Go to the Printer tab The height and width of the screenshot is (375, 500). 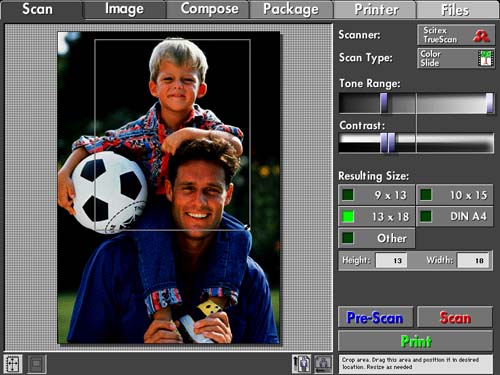[x=376, y=9]
